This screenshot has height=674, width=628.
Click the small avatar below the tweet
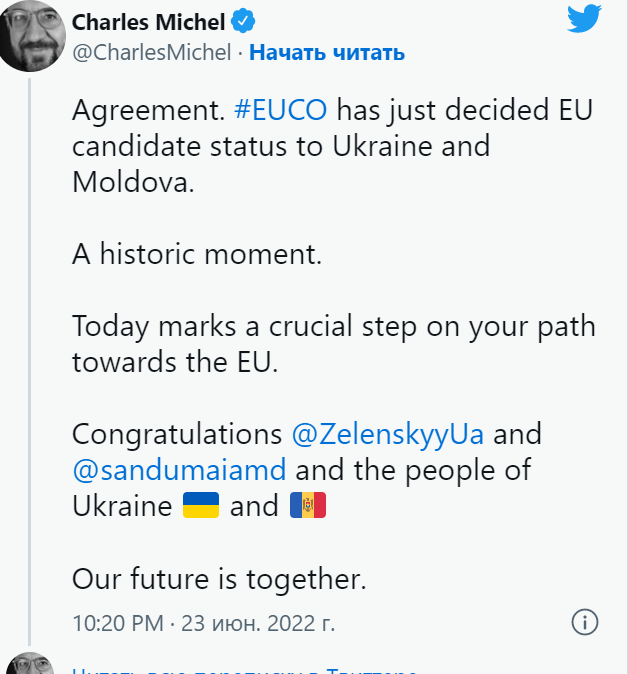tap(28, 664)
